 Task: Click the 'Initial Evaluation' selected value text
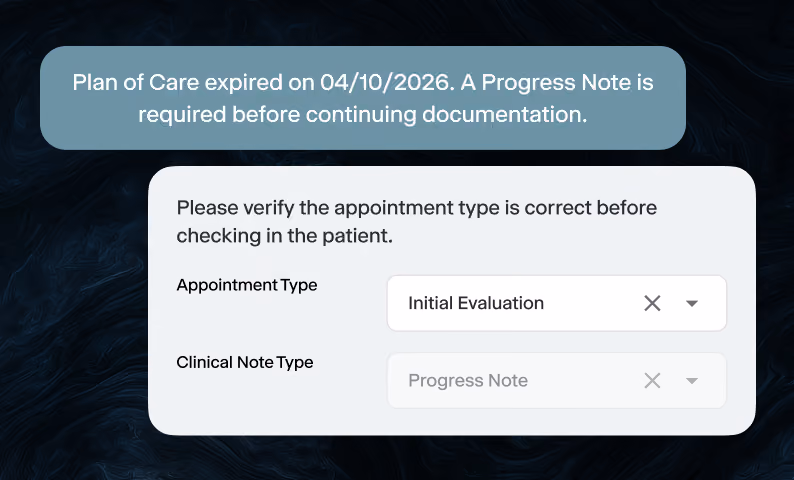tap(476, 303)
